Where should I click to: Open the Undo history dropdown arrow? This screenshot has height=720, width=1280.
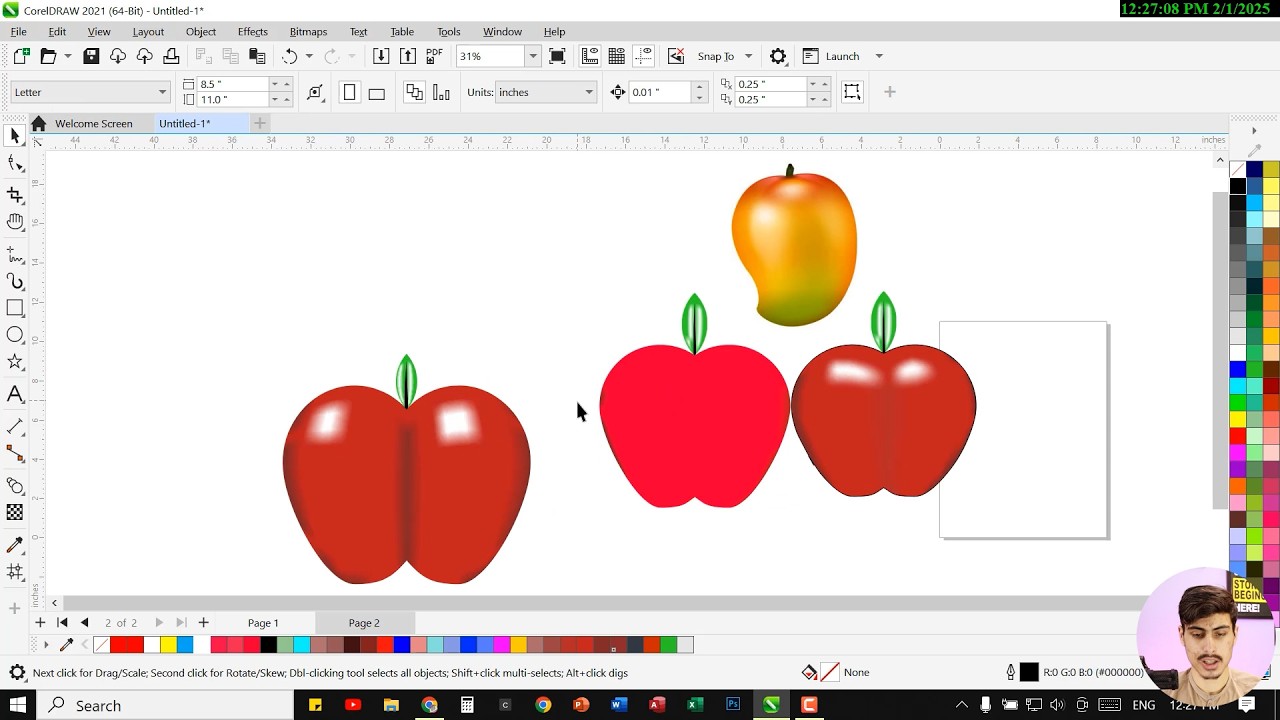(309, 56)
